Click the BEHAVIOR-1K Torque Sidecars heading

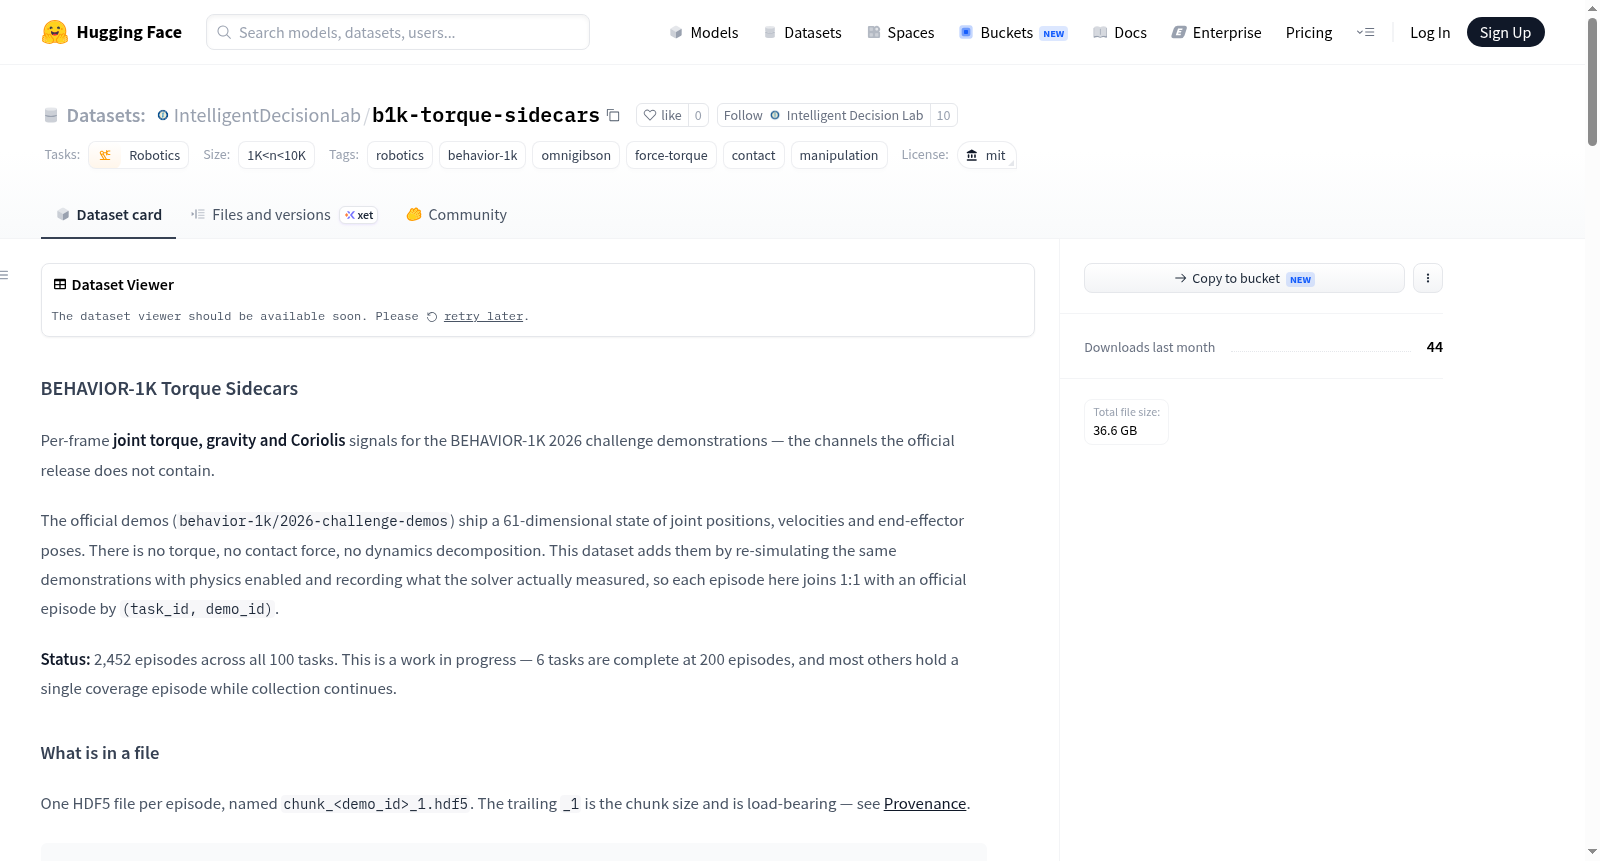(x=169, y=389)
